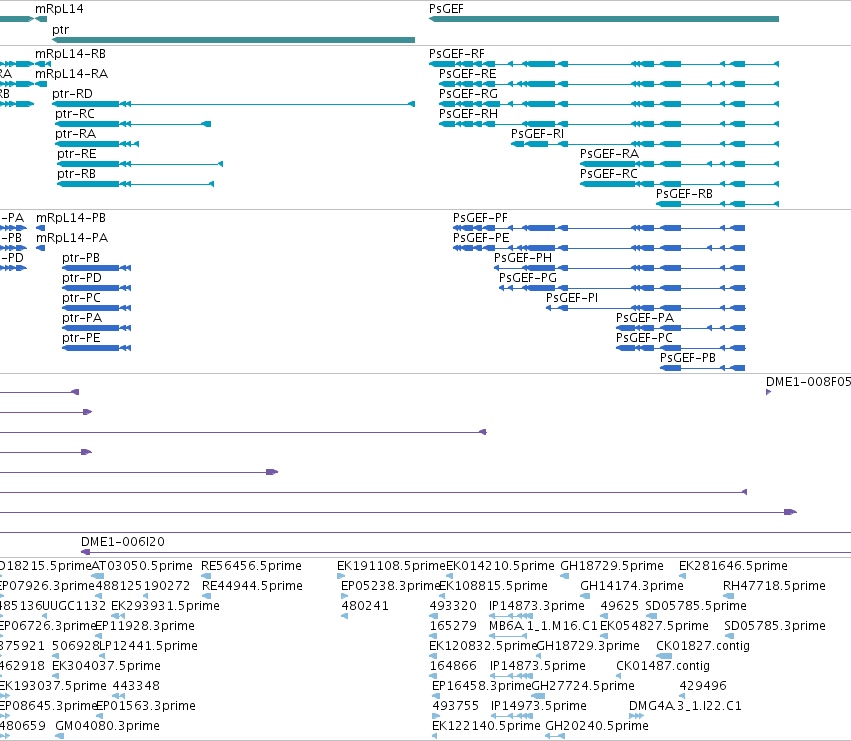
Task: Select protein ptr-PE
Action: (97, 348)
